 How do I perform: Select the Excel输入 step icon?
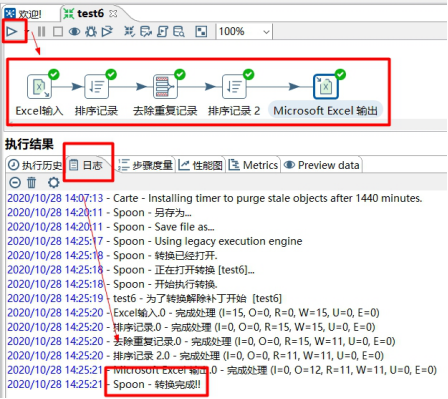click(x=39, y=87)
